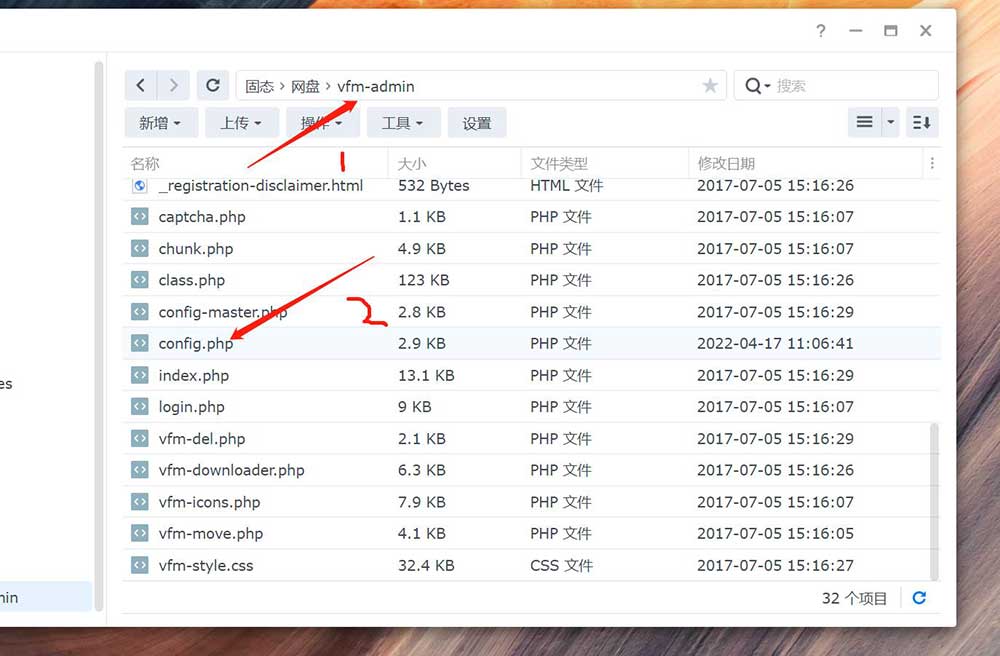Open the help question mark icon
The height and width of the screenshot is (656, 1000).
pyautogui.click(x=821, y=31)
